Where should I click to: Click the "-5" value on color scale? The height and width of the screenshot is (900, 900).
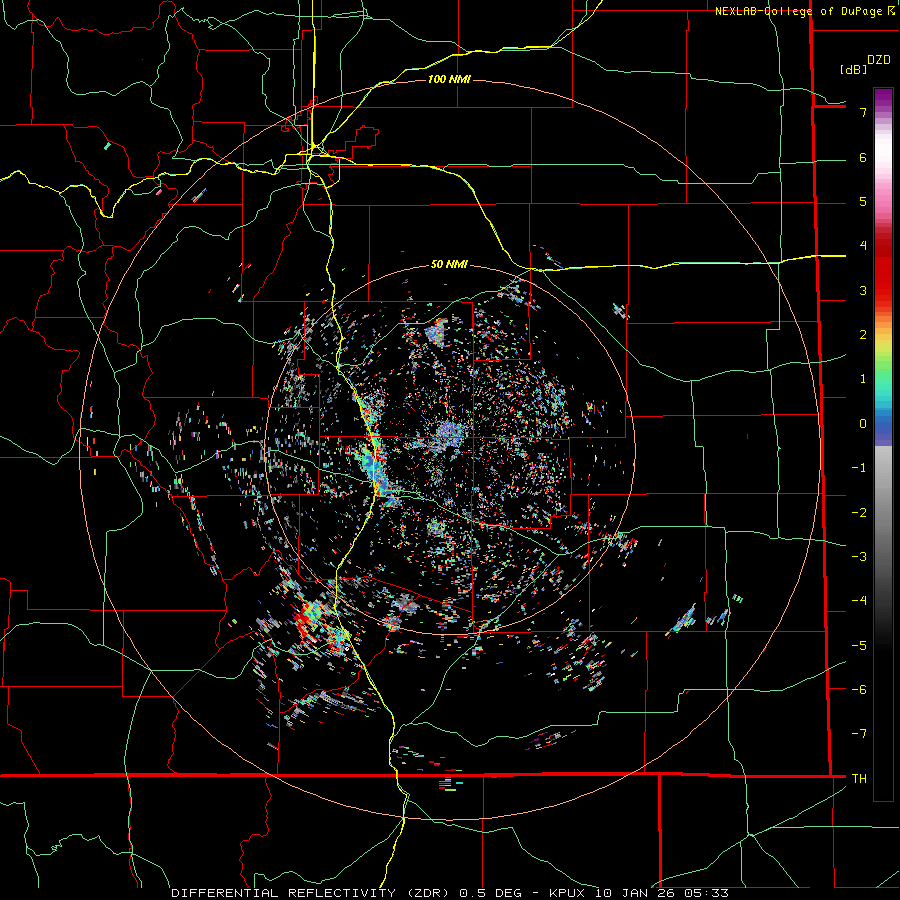click(x=859, y=646)
